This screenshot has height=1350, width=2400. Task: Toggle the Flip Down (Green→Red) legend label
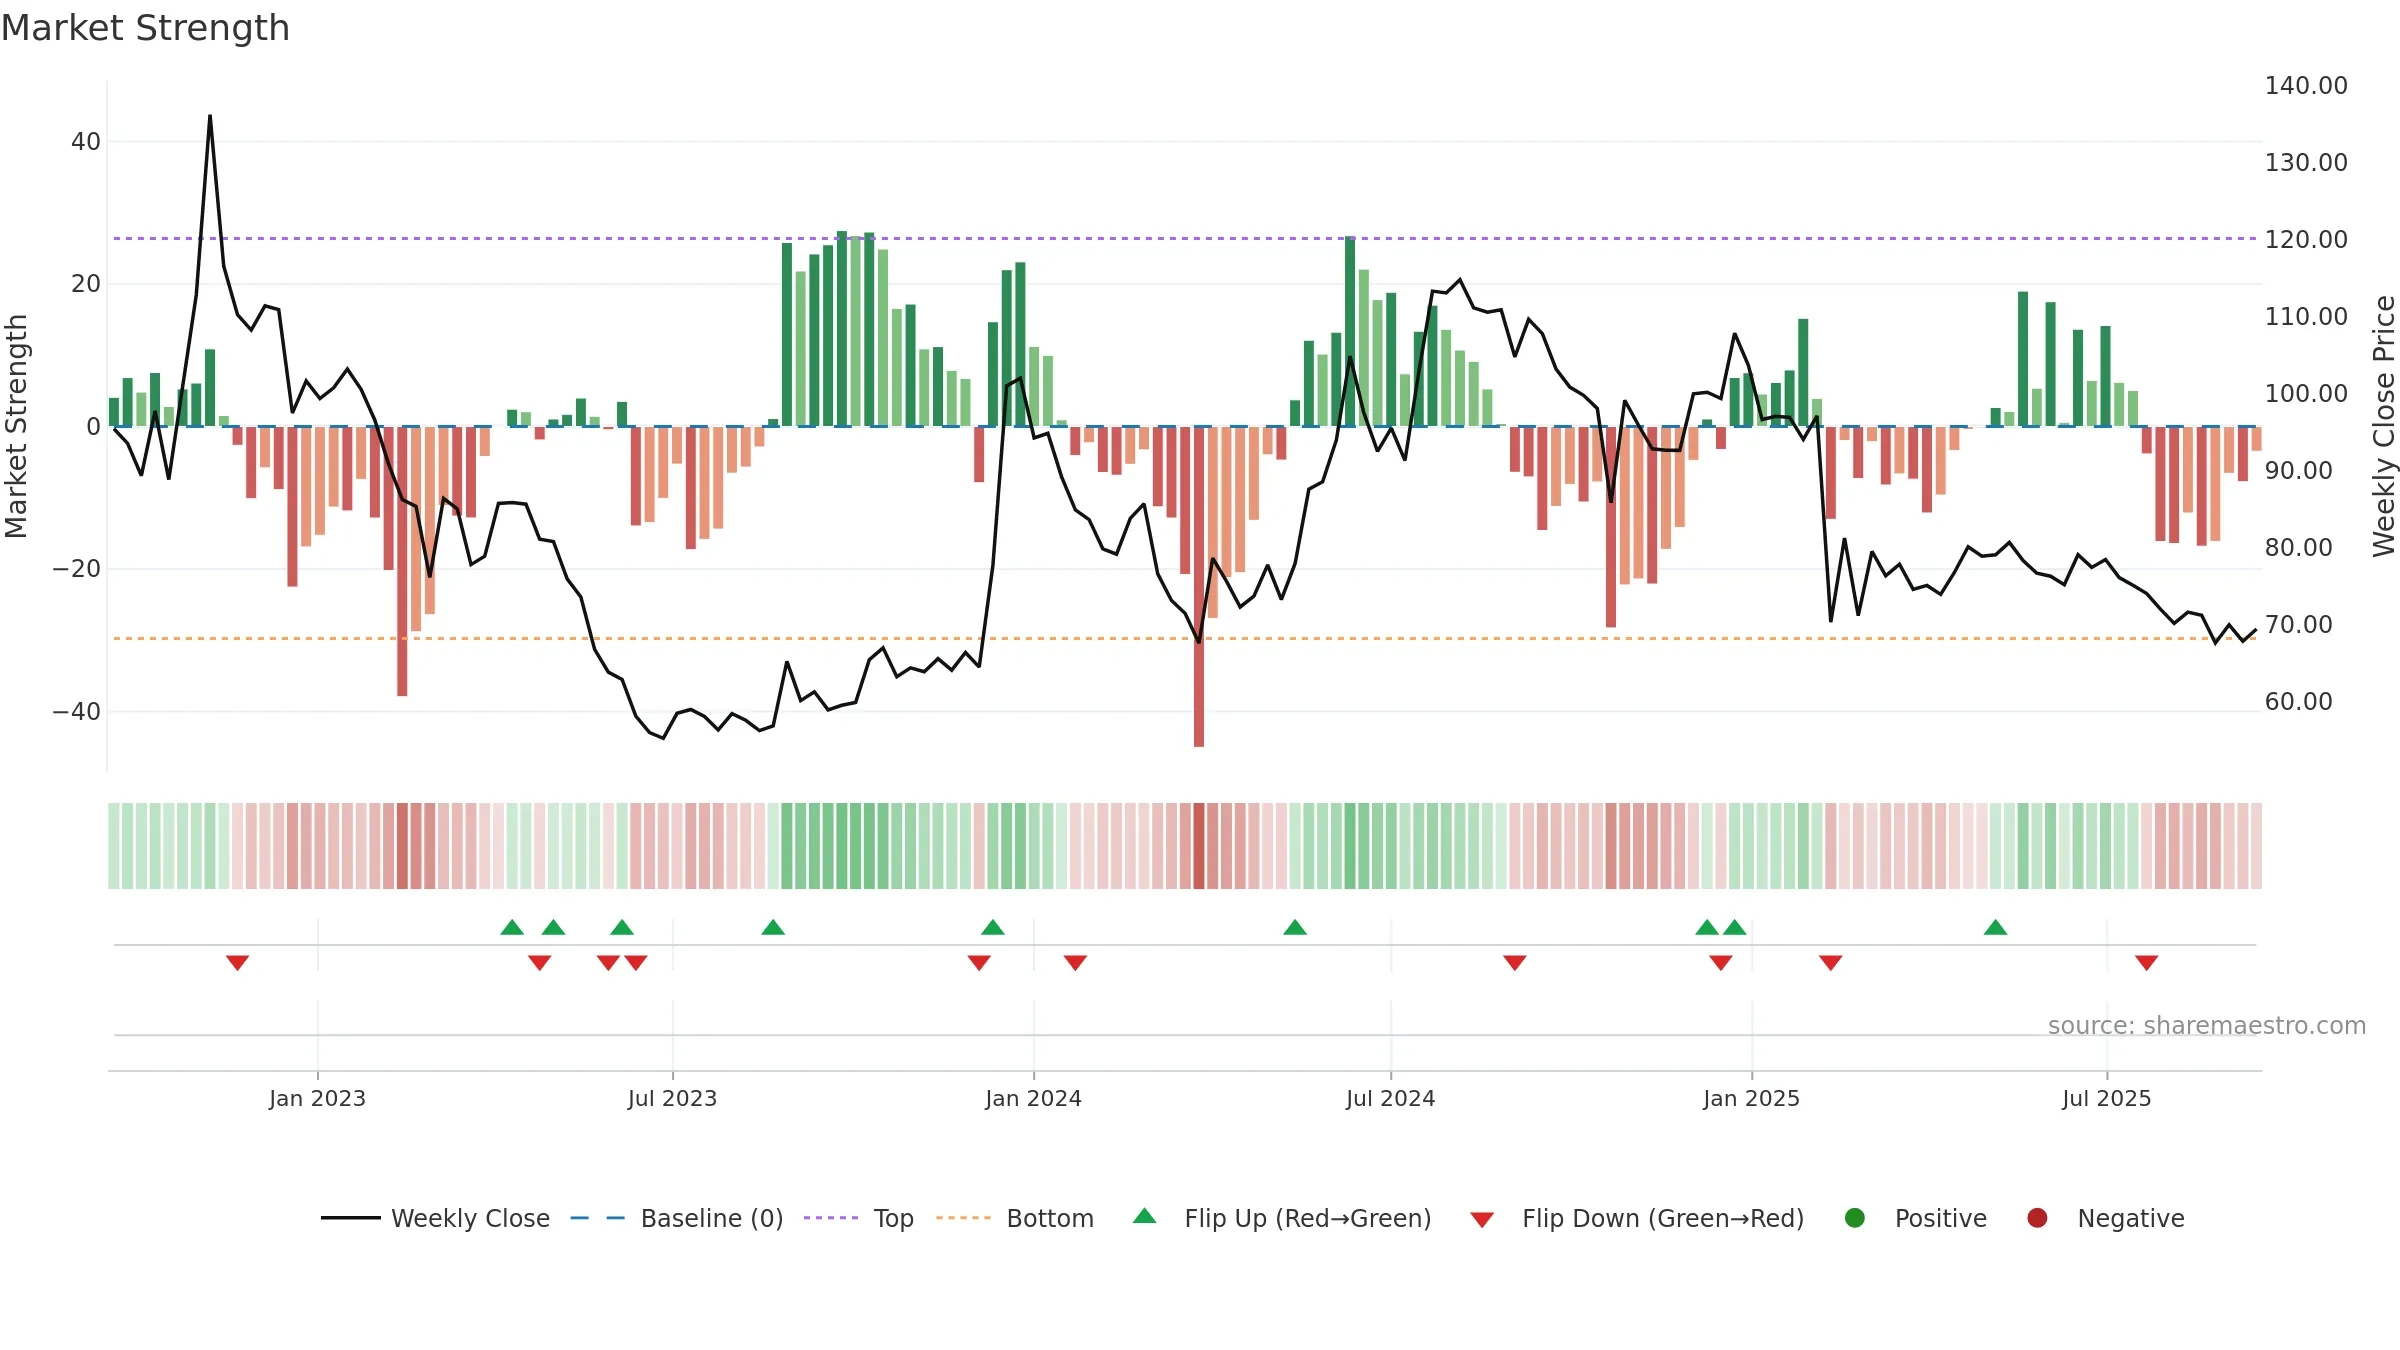point(1663,1218)
